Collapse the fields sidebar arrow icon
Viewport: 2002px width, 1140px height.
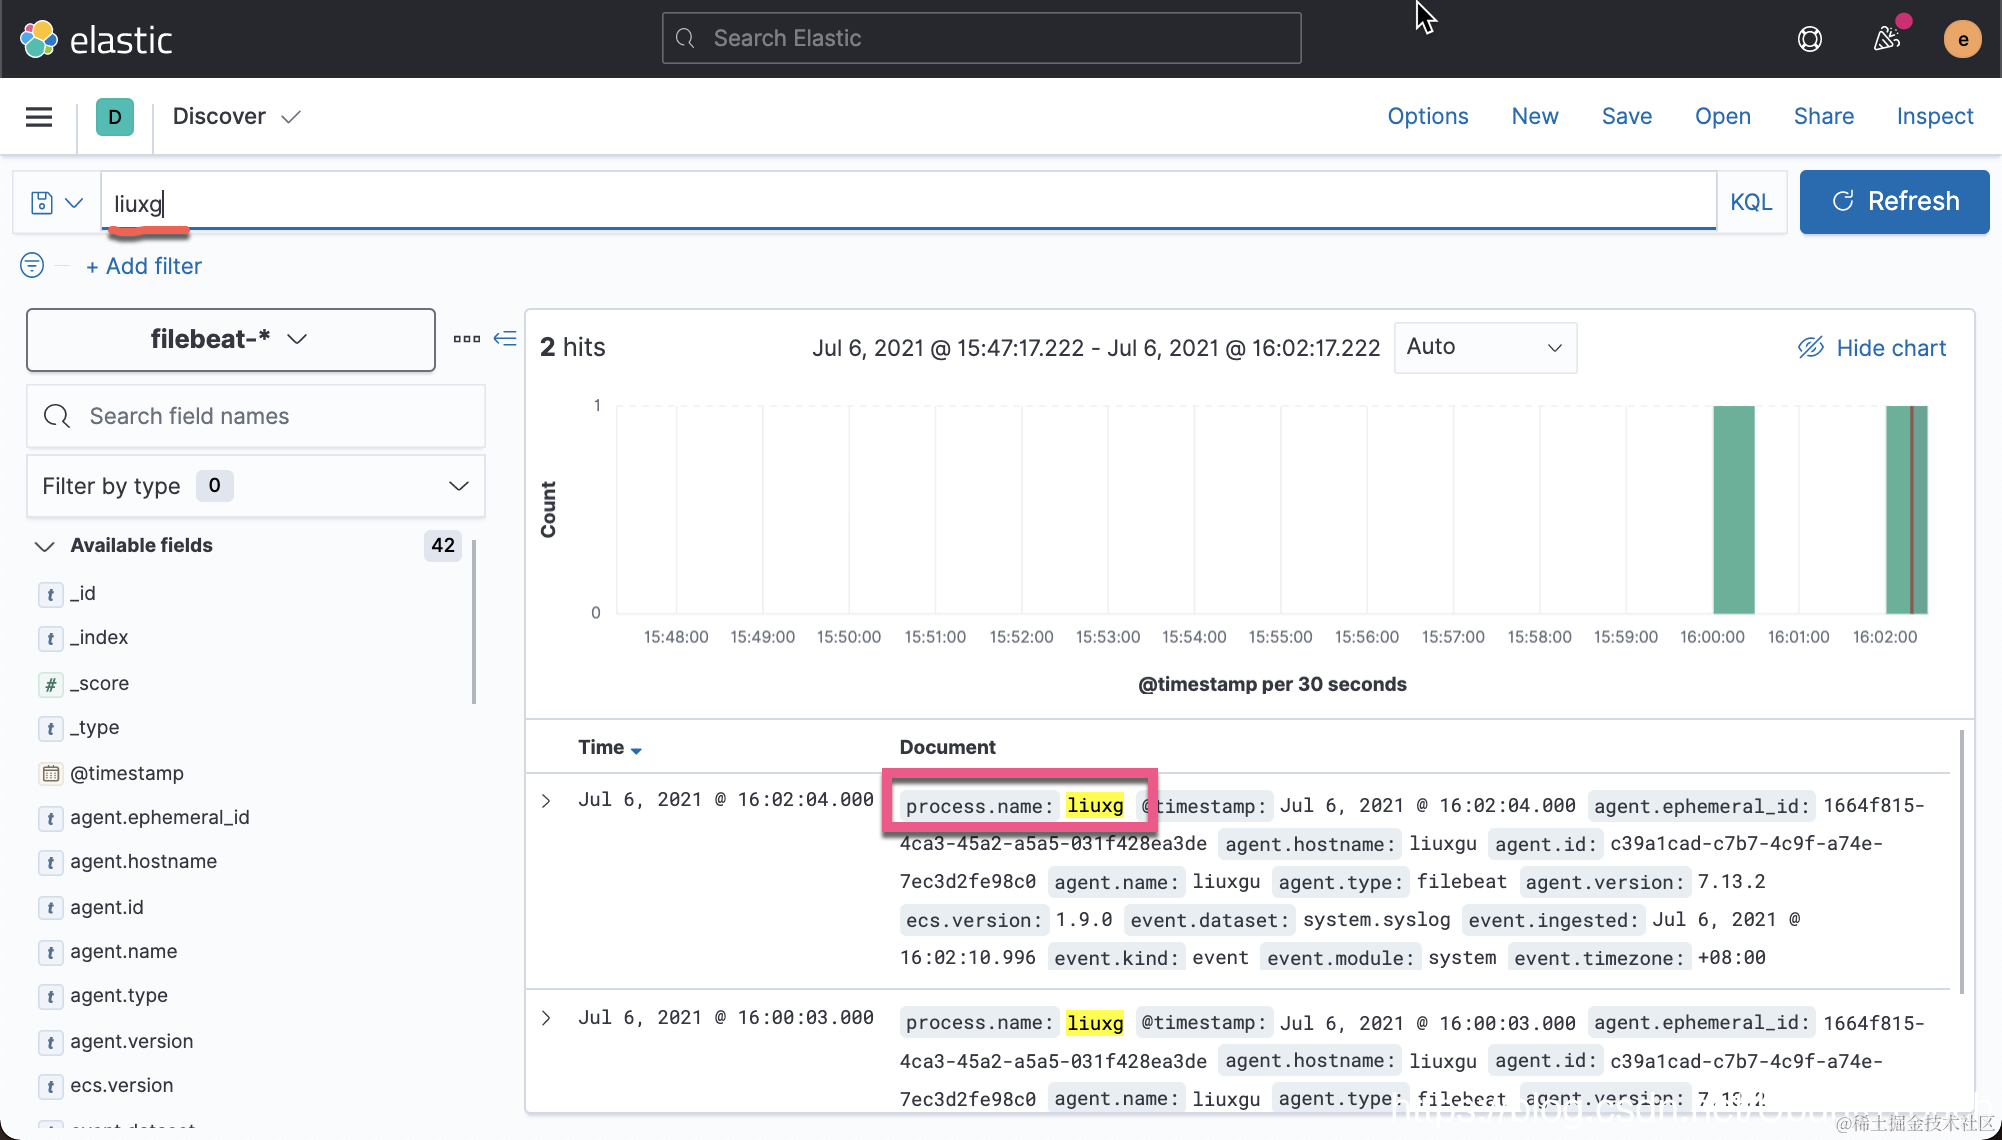click(506, 339)
